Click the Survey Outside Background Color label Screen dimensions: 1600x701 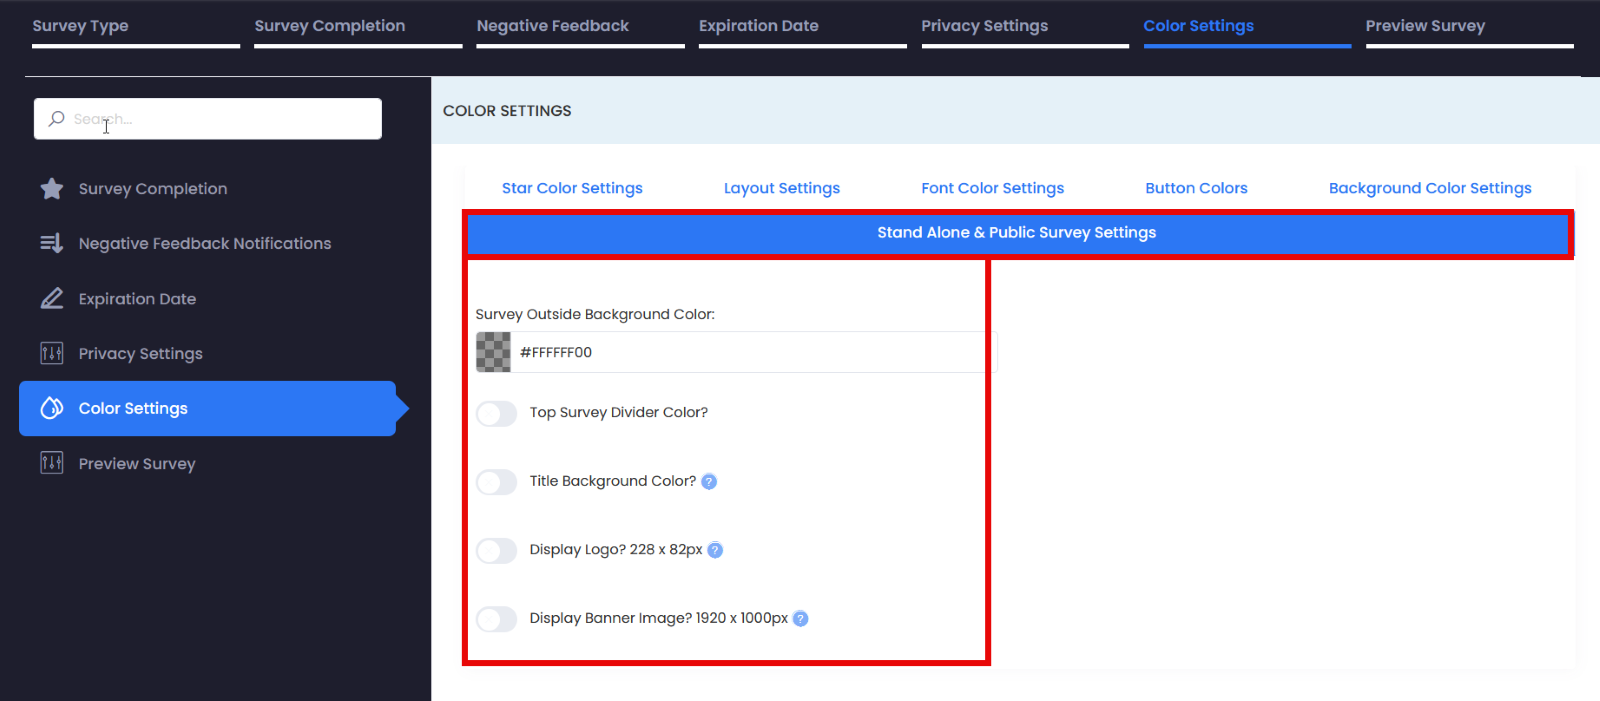click(x=595, y=314)
